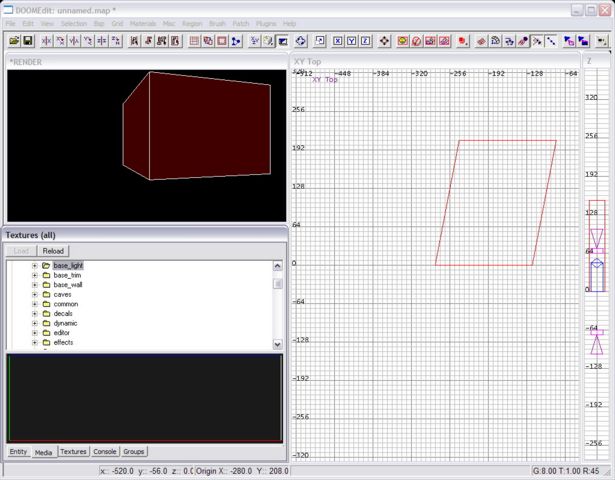Switch to the Groups tab
The height and width of the screenshot is (480, 615).
[134, 452]
